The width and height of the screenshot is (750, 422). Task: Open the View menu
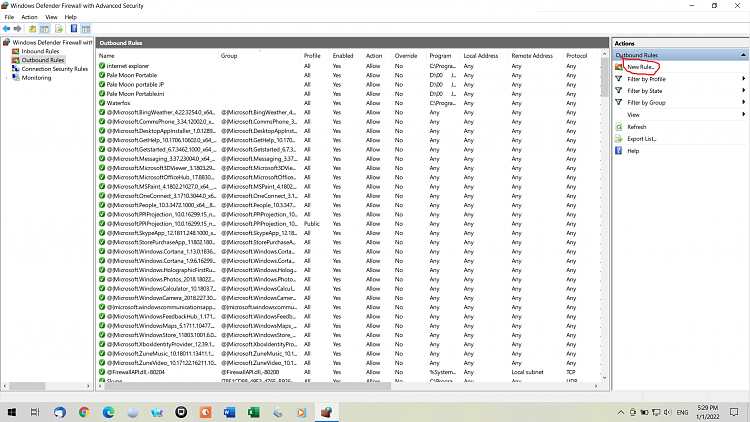point(51,17)
